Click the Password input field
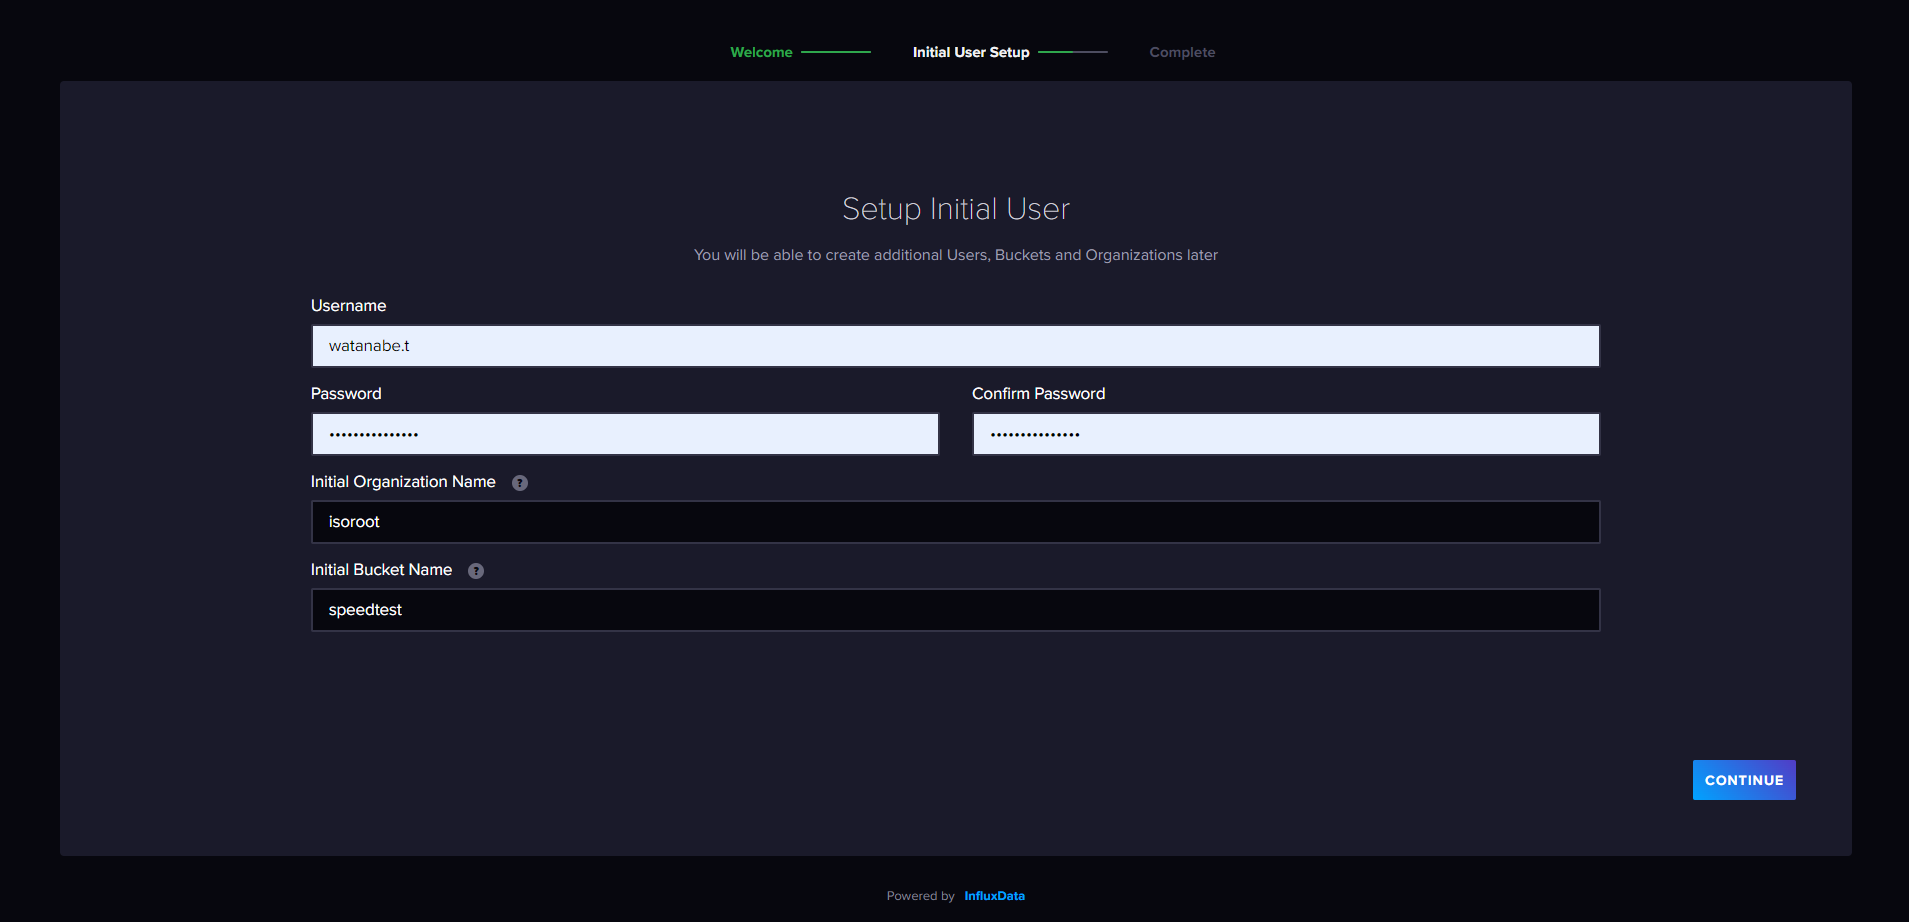1909x922 pixels. tap(624, 433)
